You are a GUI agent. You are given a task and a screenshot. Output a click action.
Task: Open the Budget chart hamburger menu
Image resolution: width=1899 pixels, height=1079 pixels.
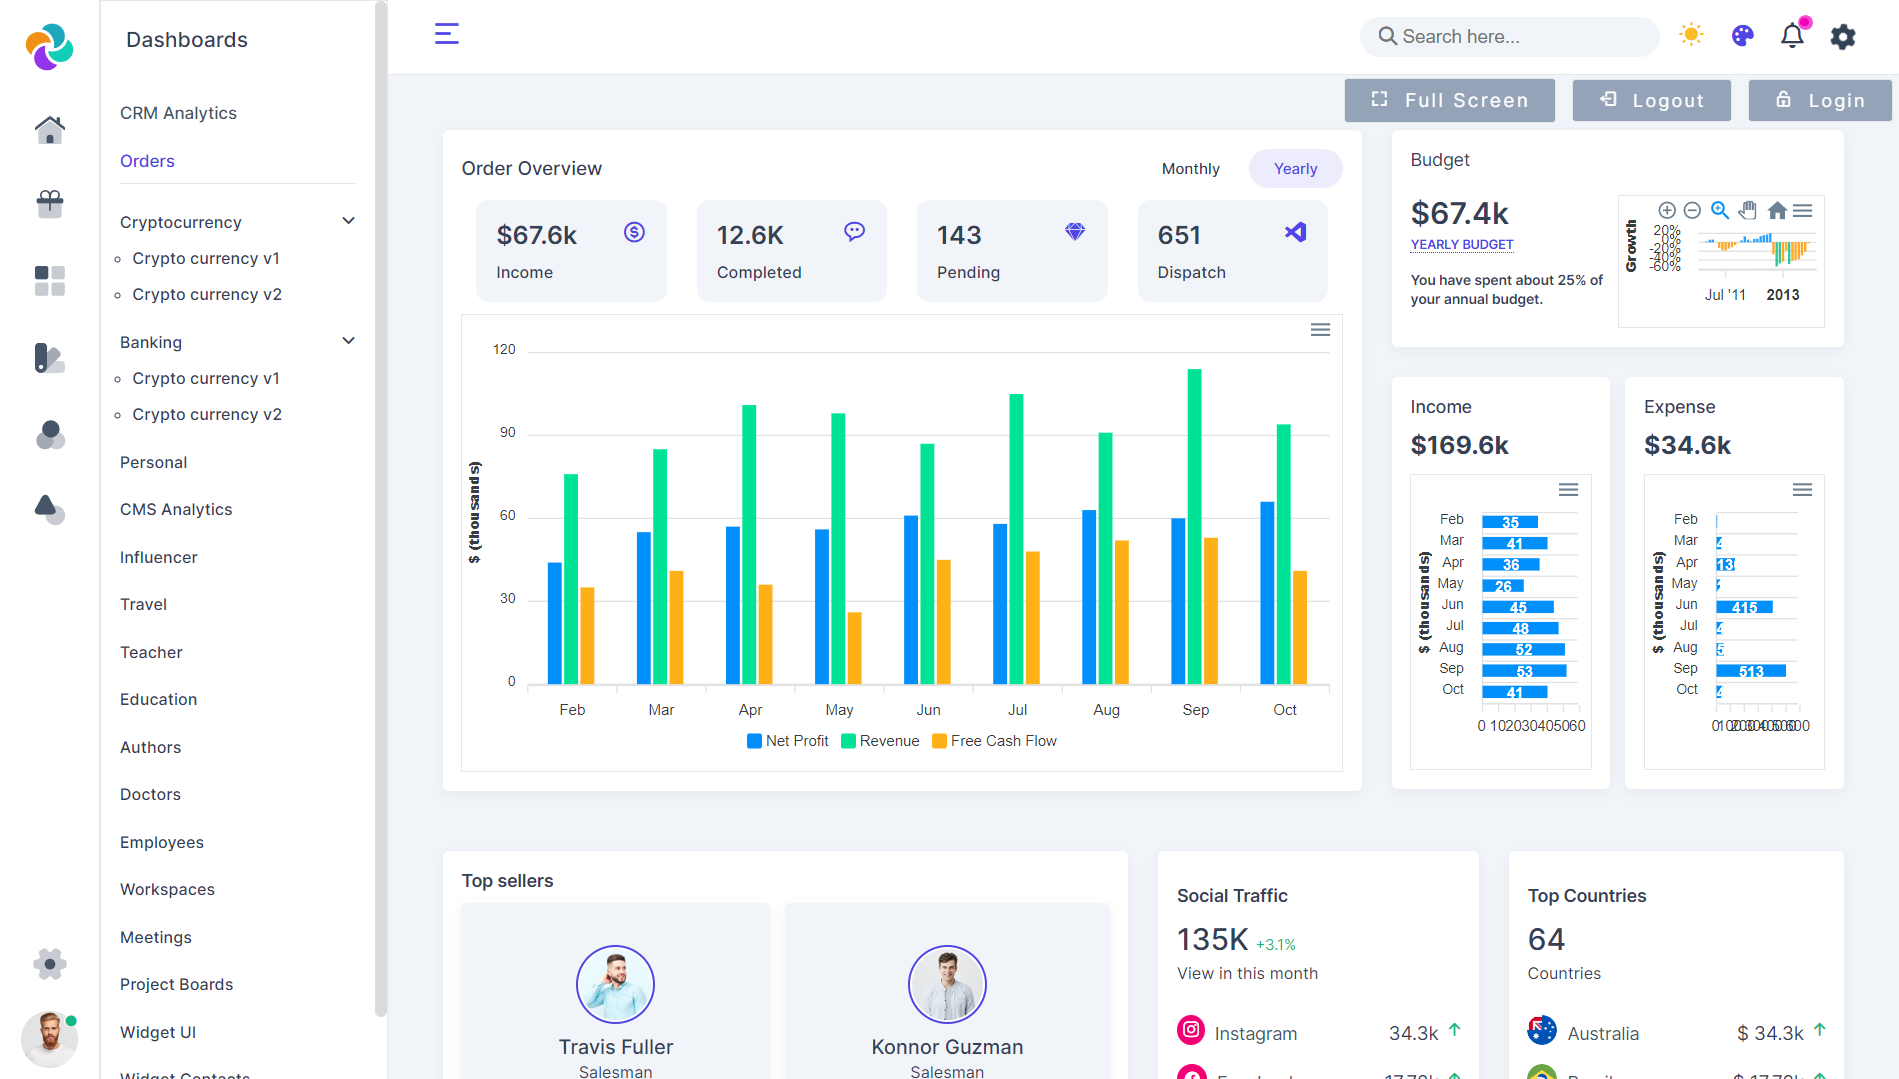1803,210
